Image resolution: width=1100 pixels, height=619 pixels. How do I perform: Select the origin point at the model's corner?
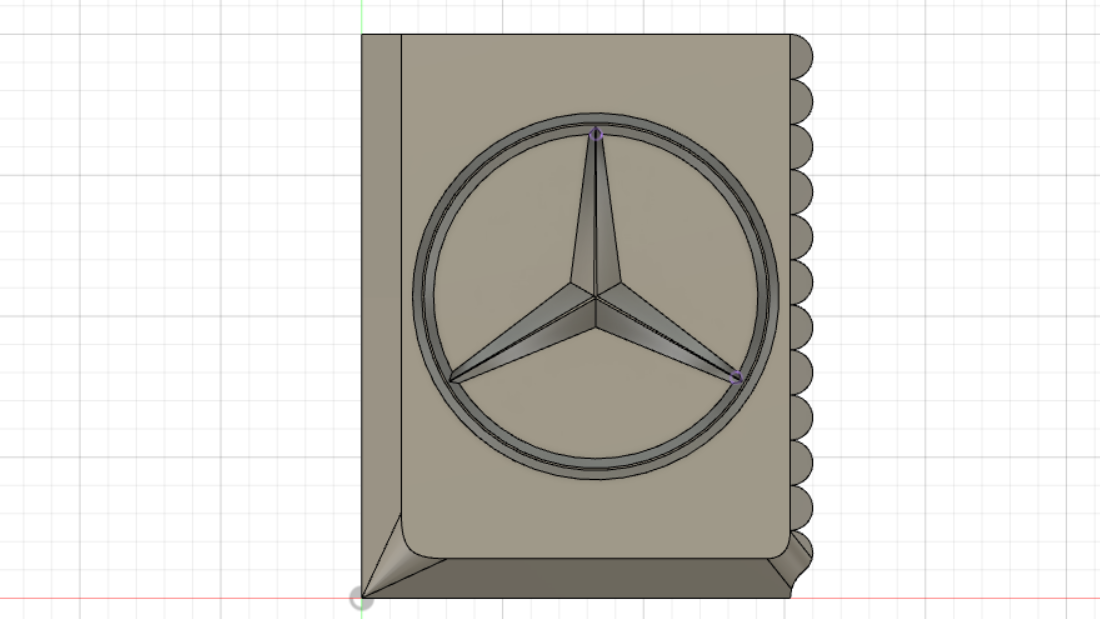tap(361, 599)
